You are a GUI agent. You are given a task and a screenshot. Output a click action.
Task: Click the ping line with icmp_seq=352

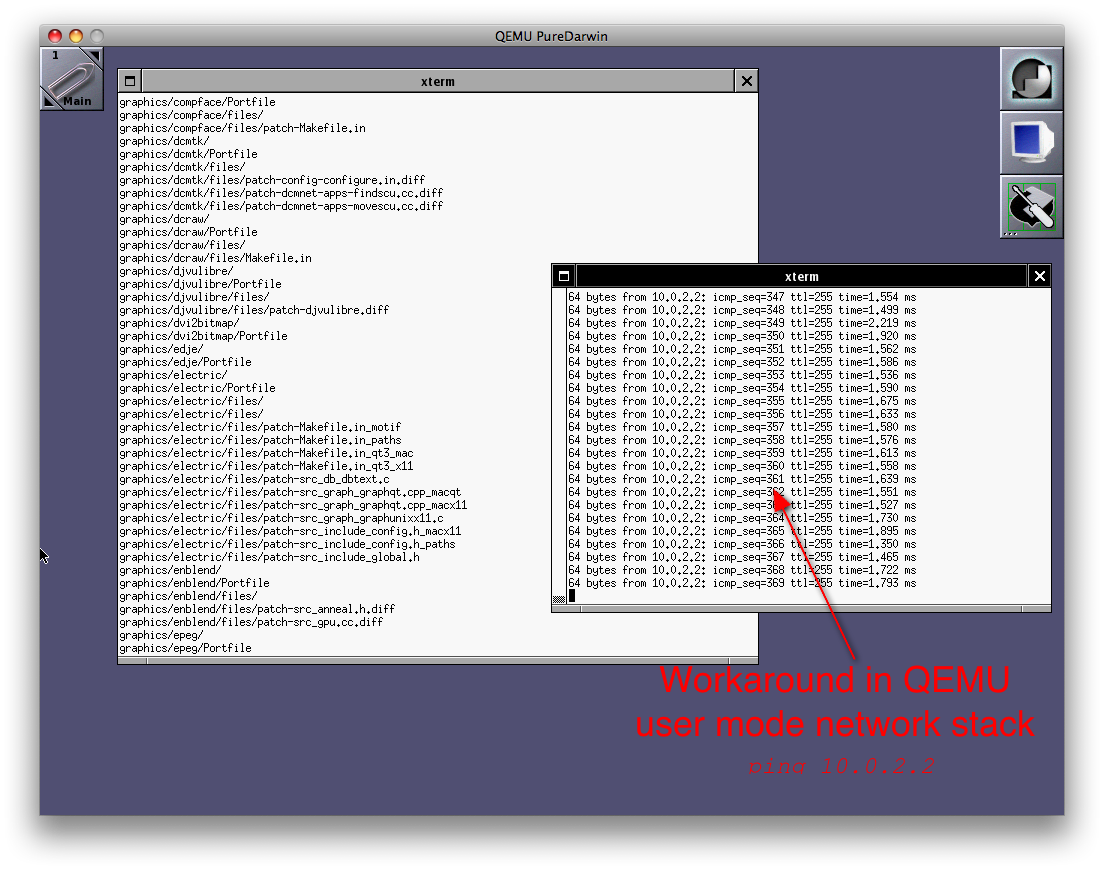[742, 362]
